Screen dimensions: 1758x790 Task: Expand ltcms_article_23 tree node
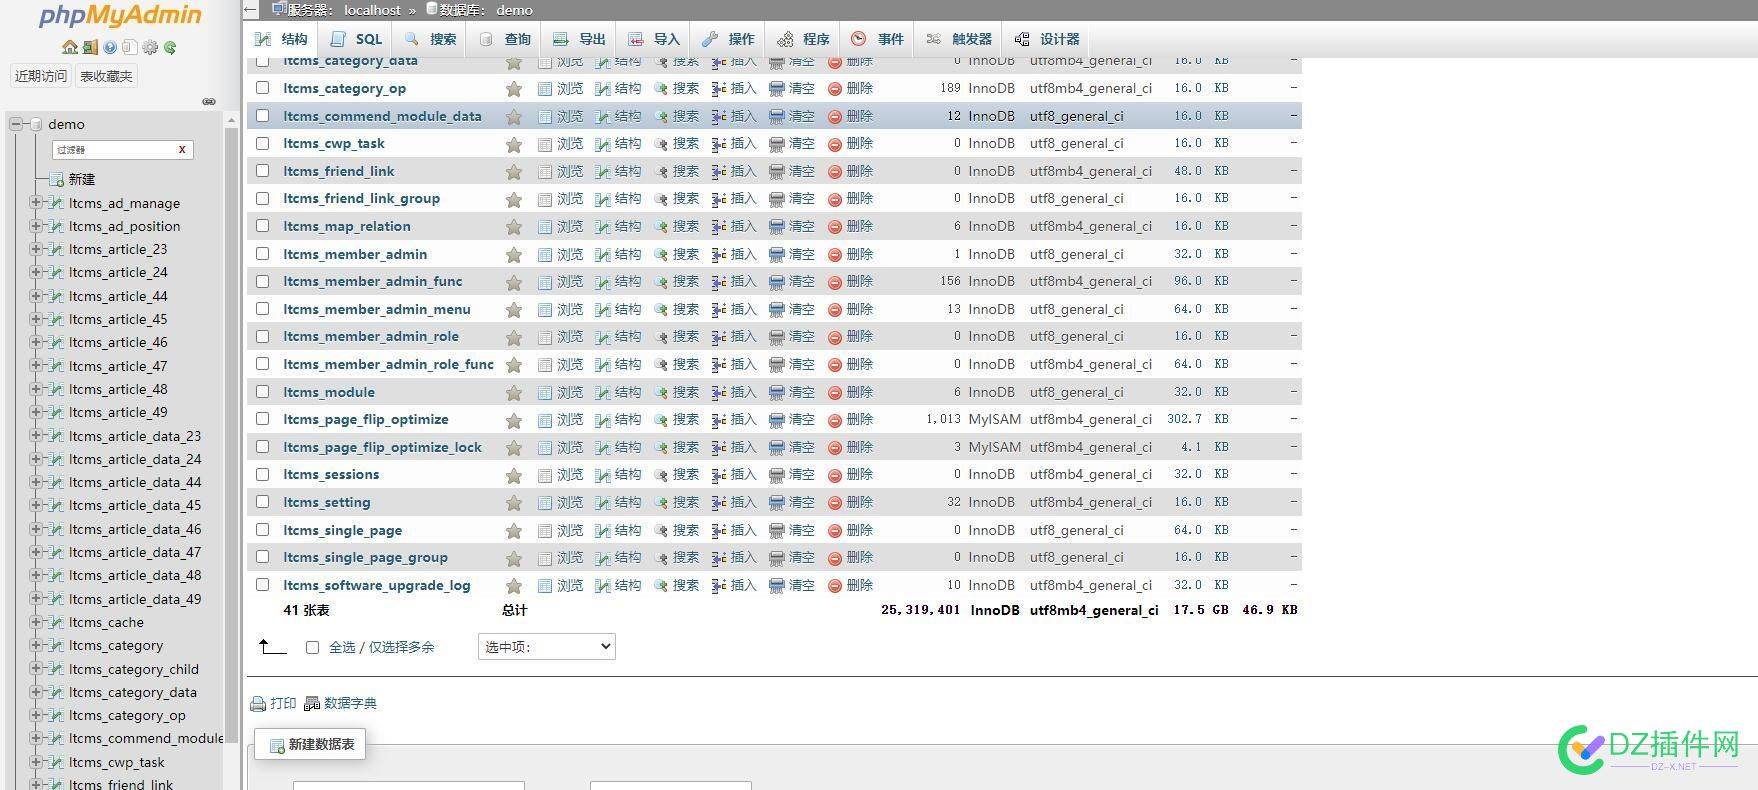pyautogui.click(x=35, y=249)
